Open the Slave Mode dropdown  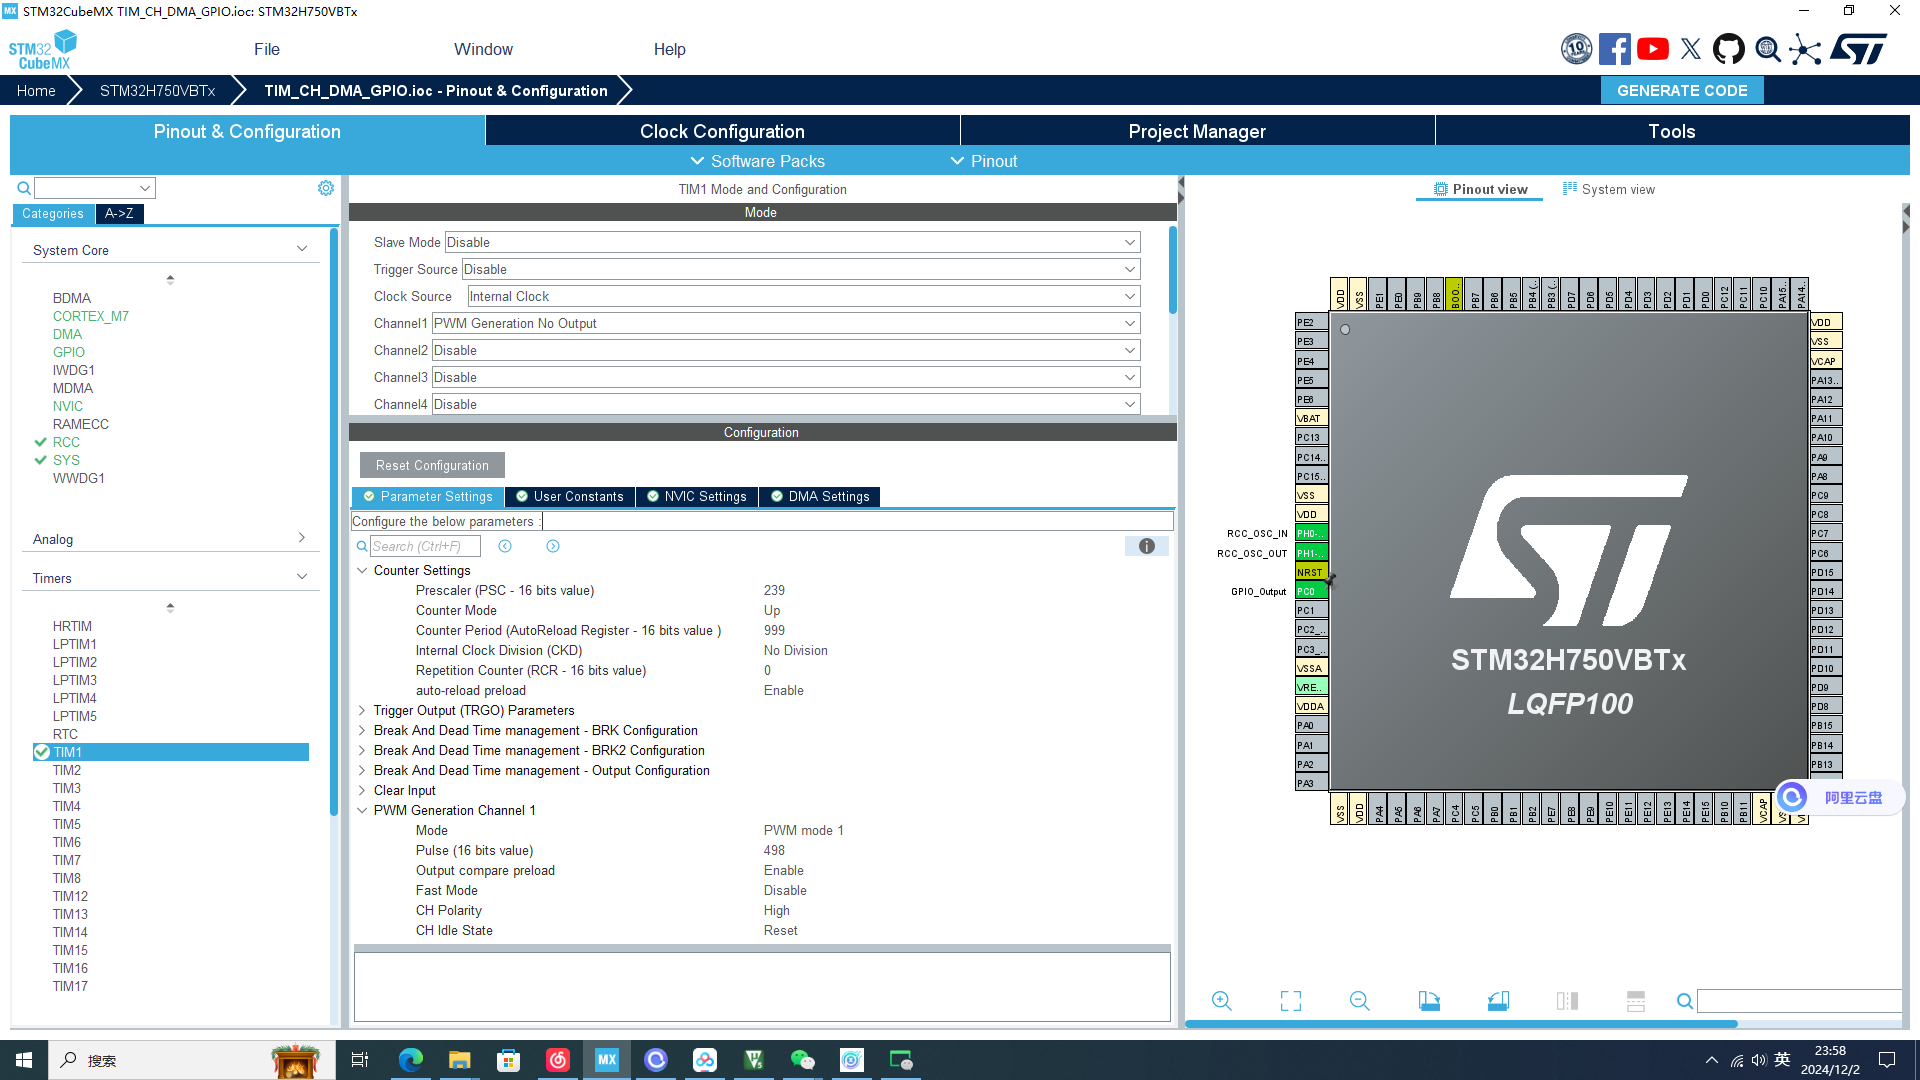click(792, 242)
